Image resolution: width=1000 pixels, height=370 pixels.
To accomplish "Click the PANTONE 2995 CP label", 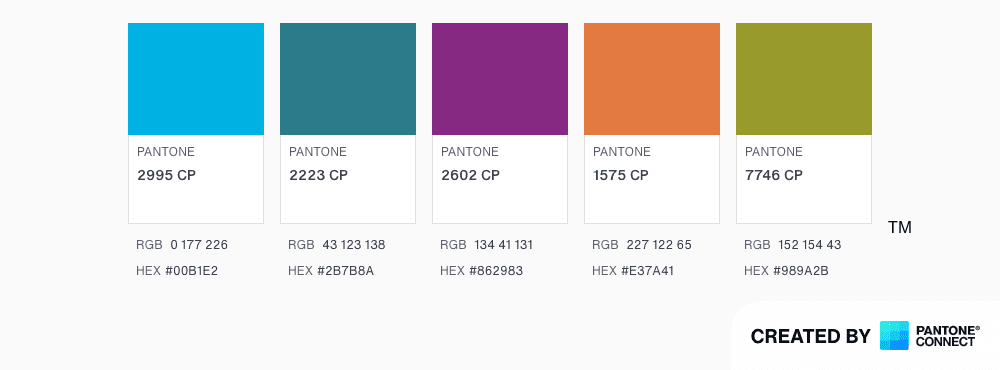I will point(166,163).
